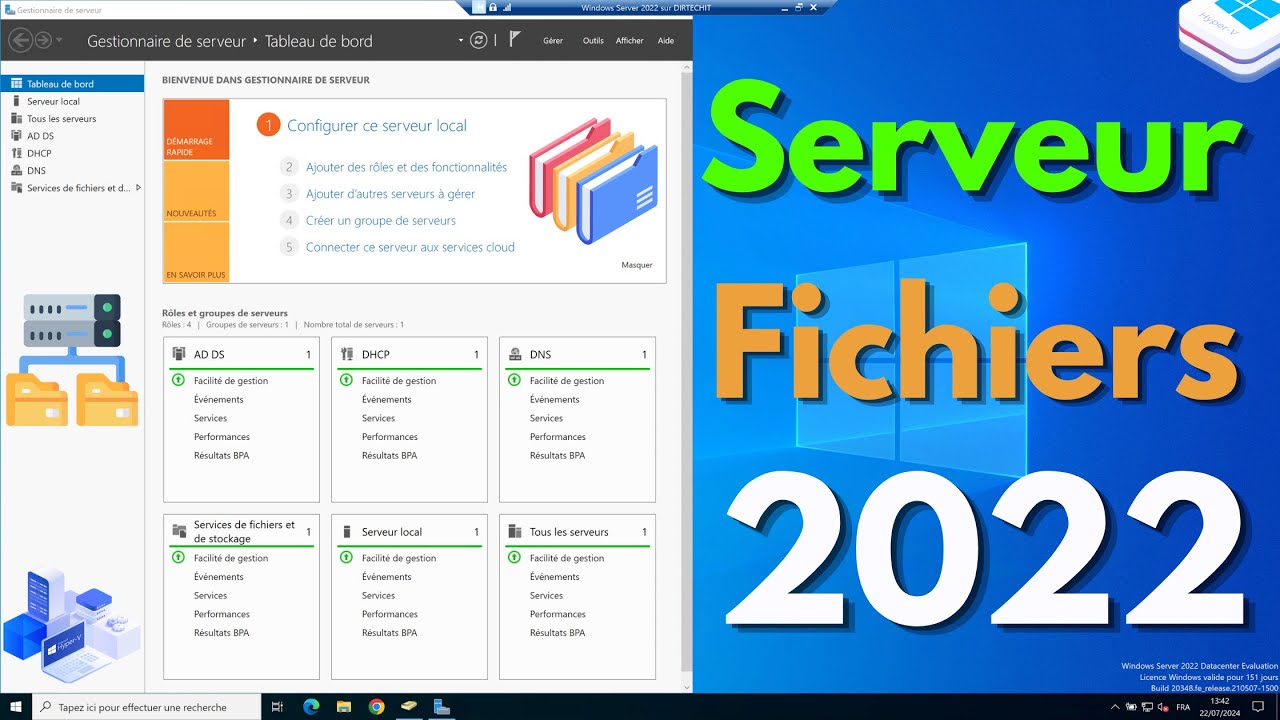
Task: Click Configurer ce serveur local
Action: [x=377, y=126]
